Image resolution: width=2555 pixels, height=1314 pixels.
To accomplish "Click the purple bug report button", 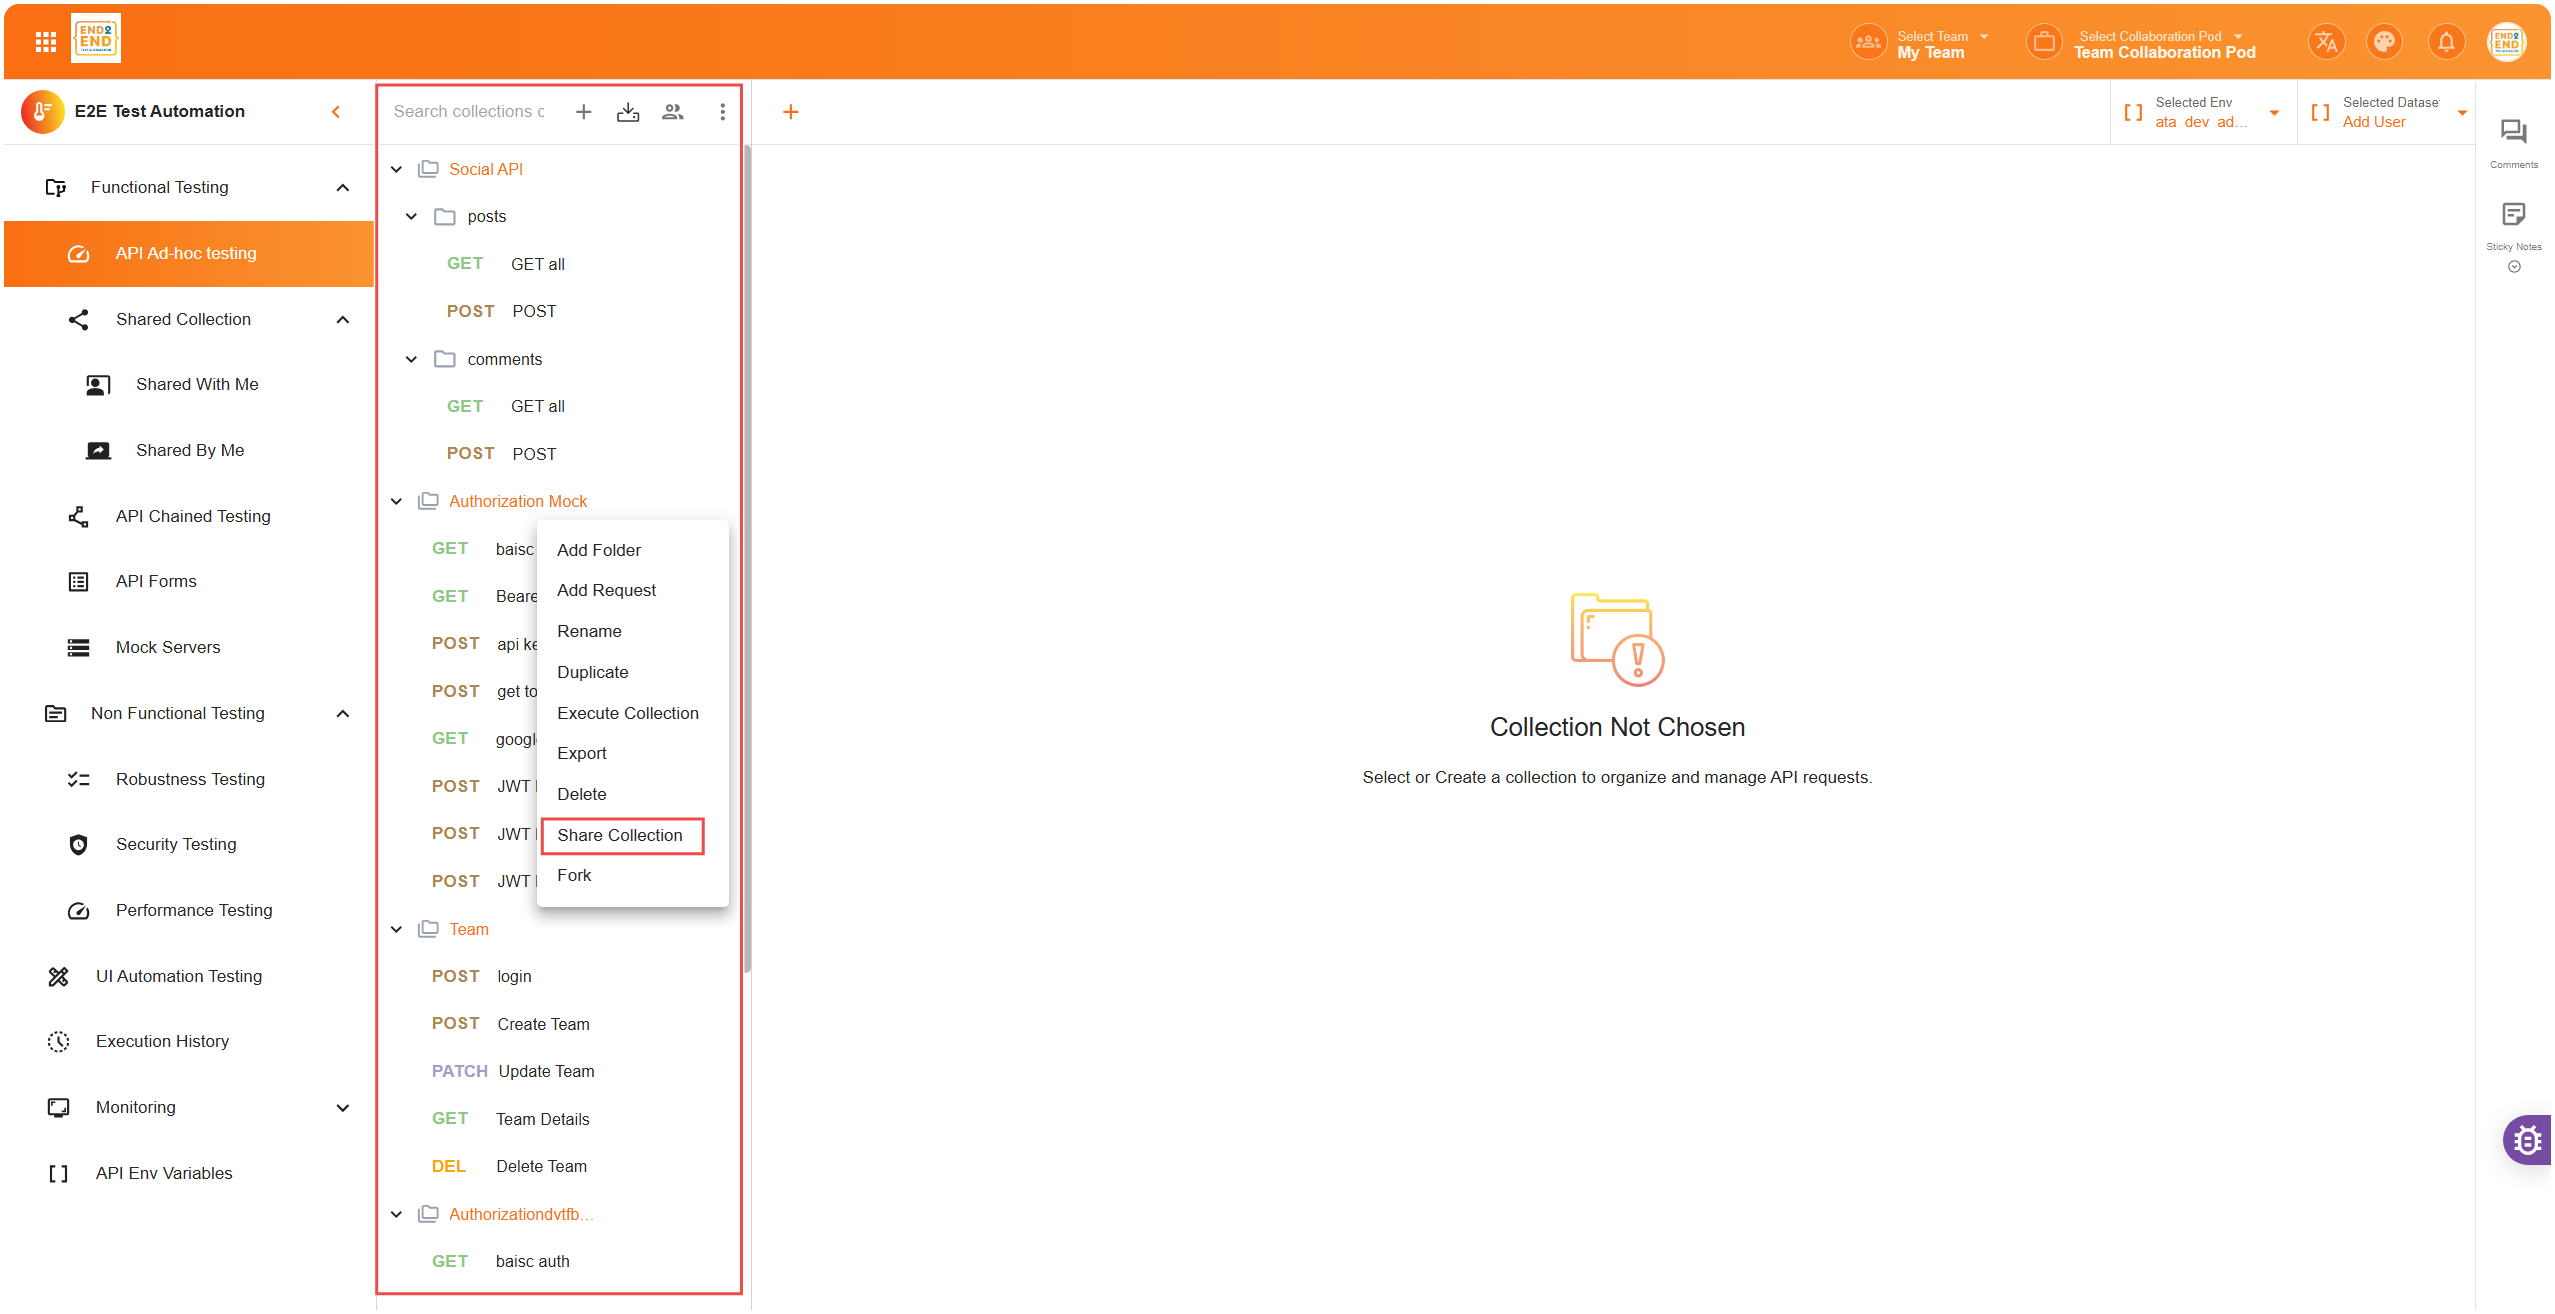I will click(2527, 1140).
